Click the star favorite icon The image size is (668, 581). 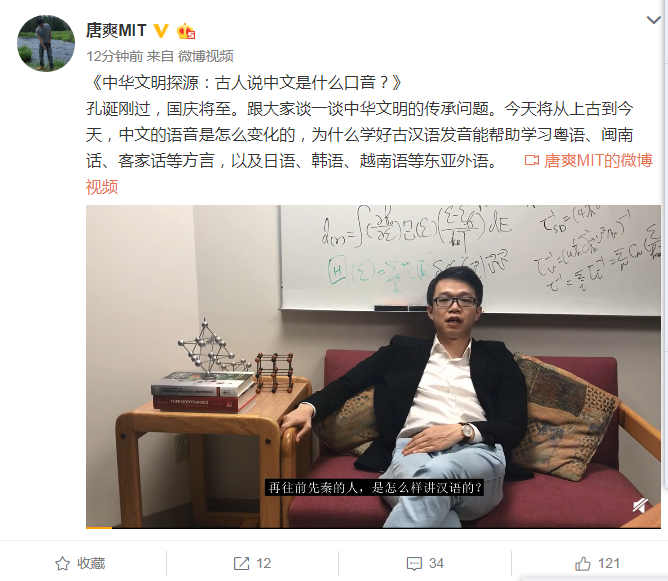63,564
